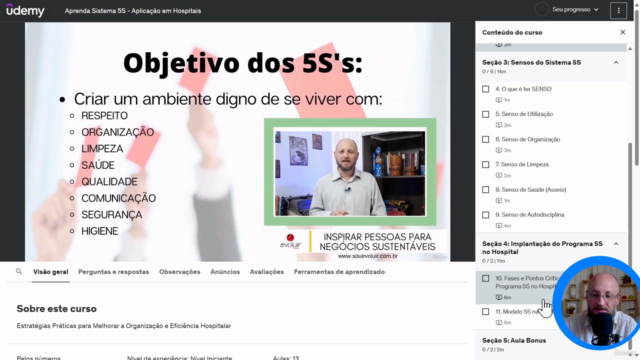Close the Conteúdo do curso panel
The image size is (640, 360).
click(x=622, y=32)
